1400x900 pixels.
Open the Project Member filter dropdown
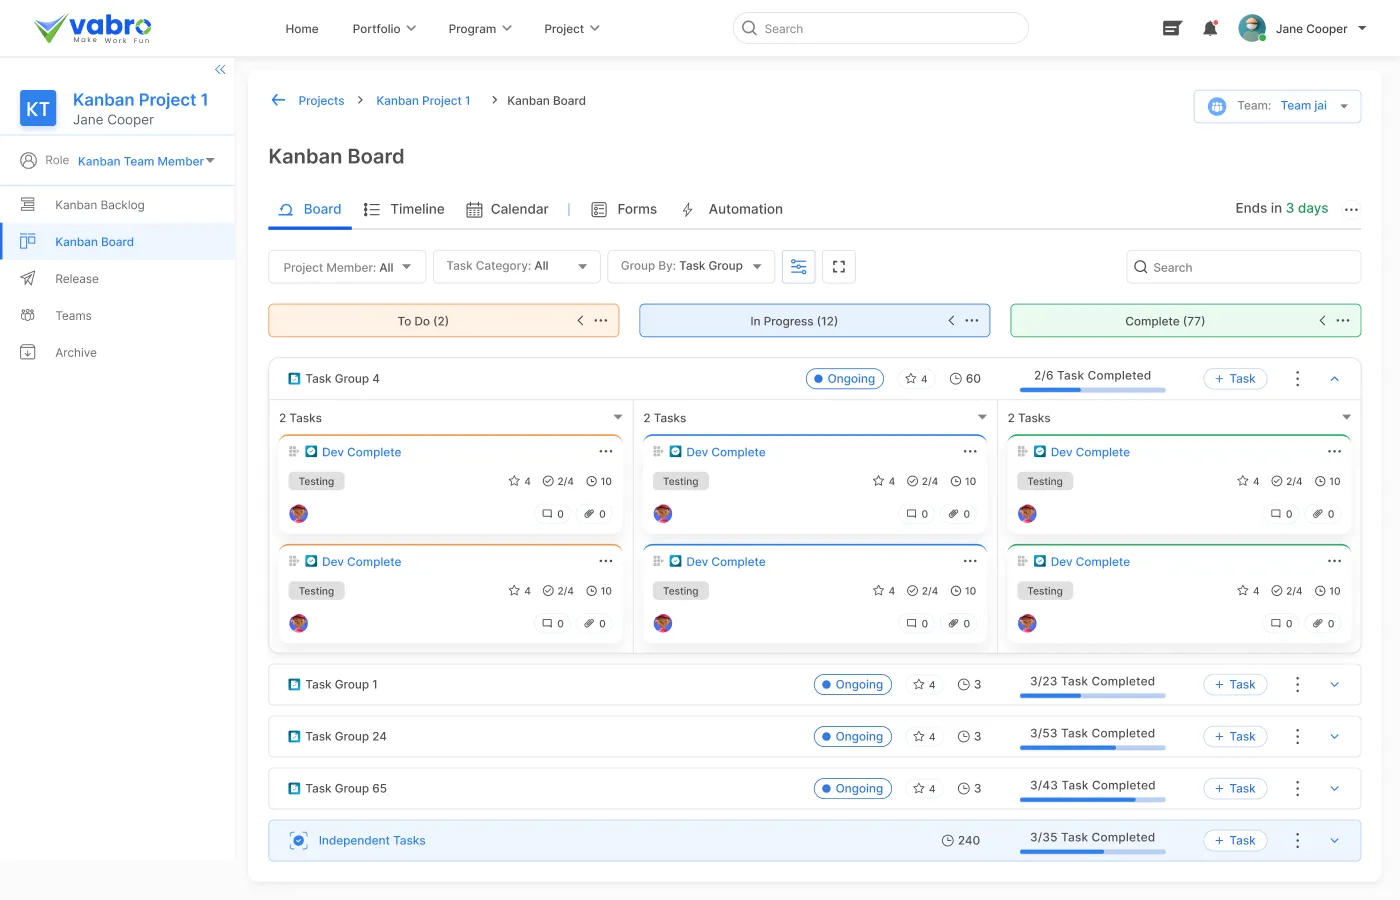pos(347,267)
